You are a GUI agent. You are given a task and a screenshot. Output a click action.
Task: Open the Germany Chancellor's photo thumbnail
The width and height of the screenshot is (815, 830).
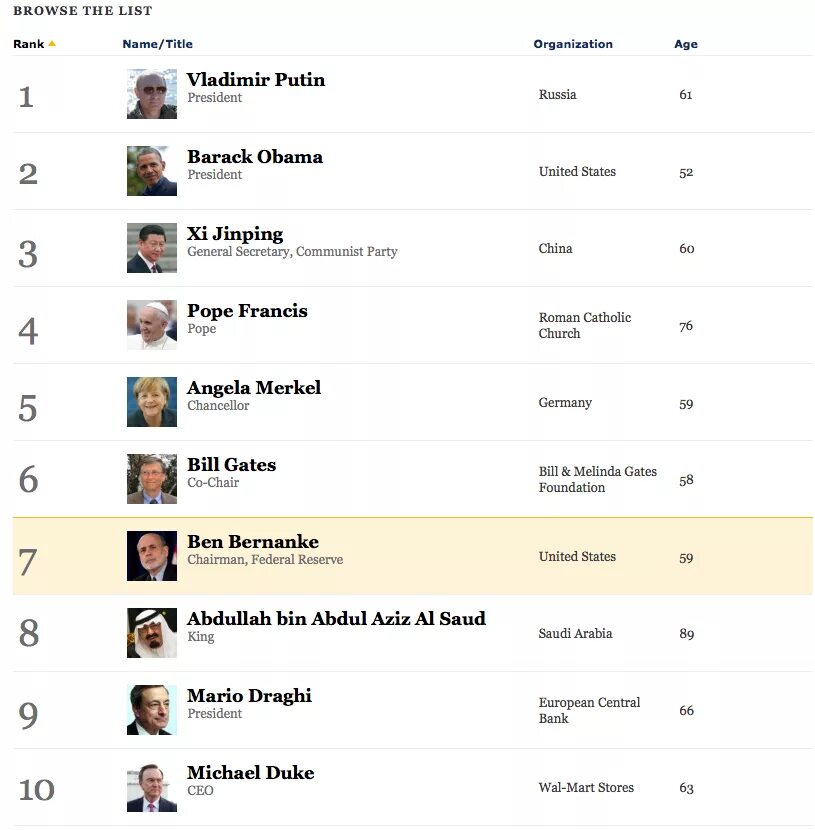click(x=152, y=402)
